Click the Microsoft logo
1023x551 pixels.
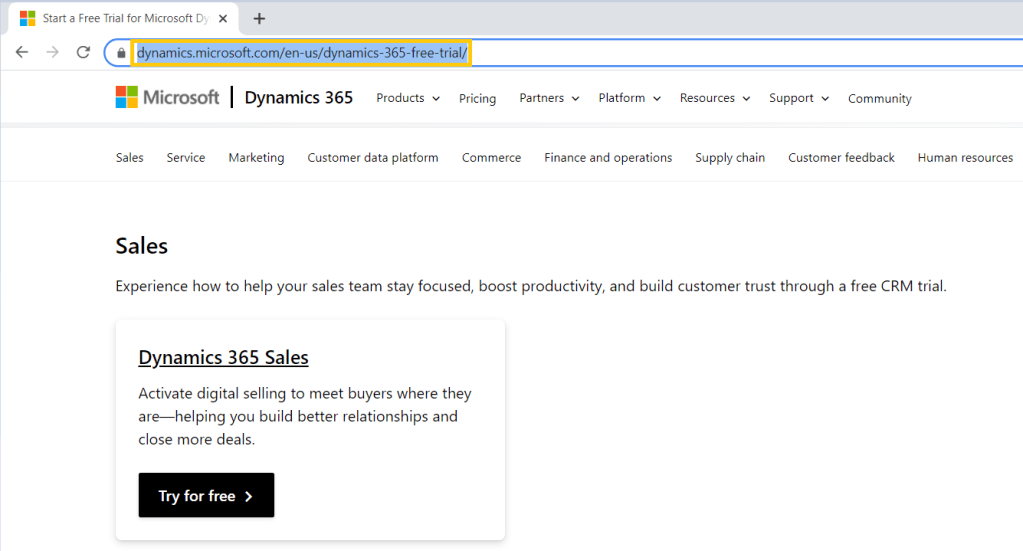click(167, 97)
